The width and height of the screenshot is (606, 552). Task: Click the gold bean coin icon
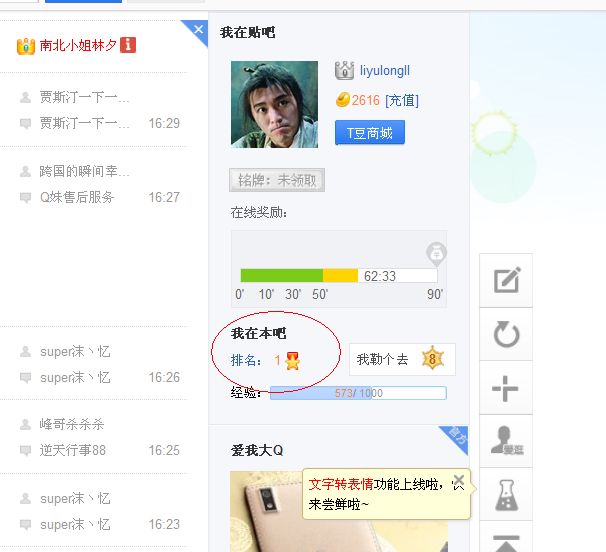coord(342,100)
